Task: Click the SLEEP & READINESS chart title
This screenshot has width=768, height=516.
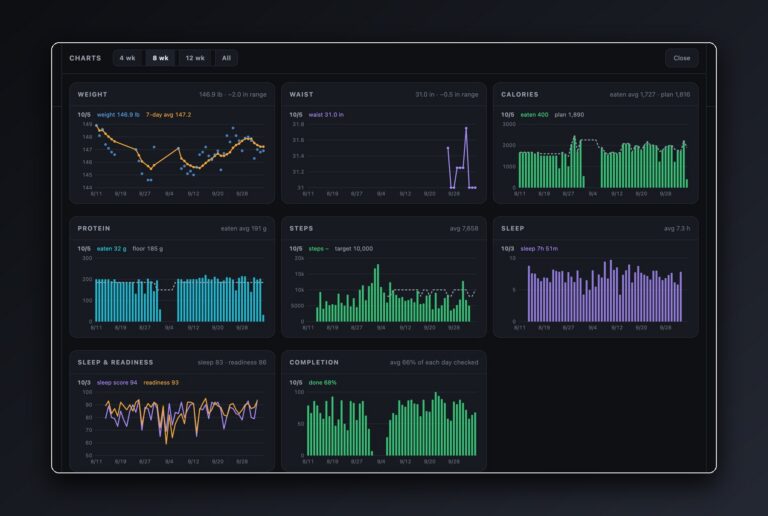Action: [x=115, y=362]
